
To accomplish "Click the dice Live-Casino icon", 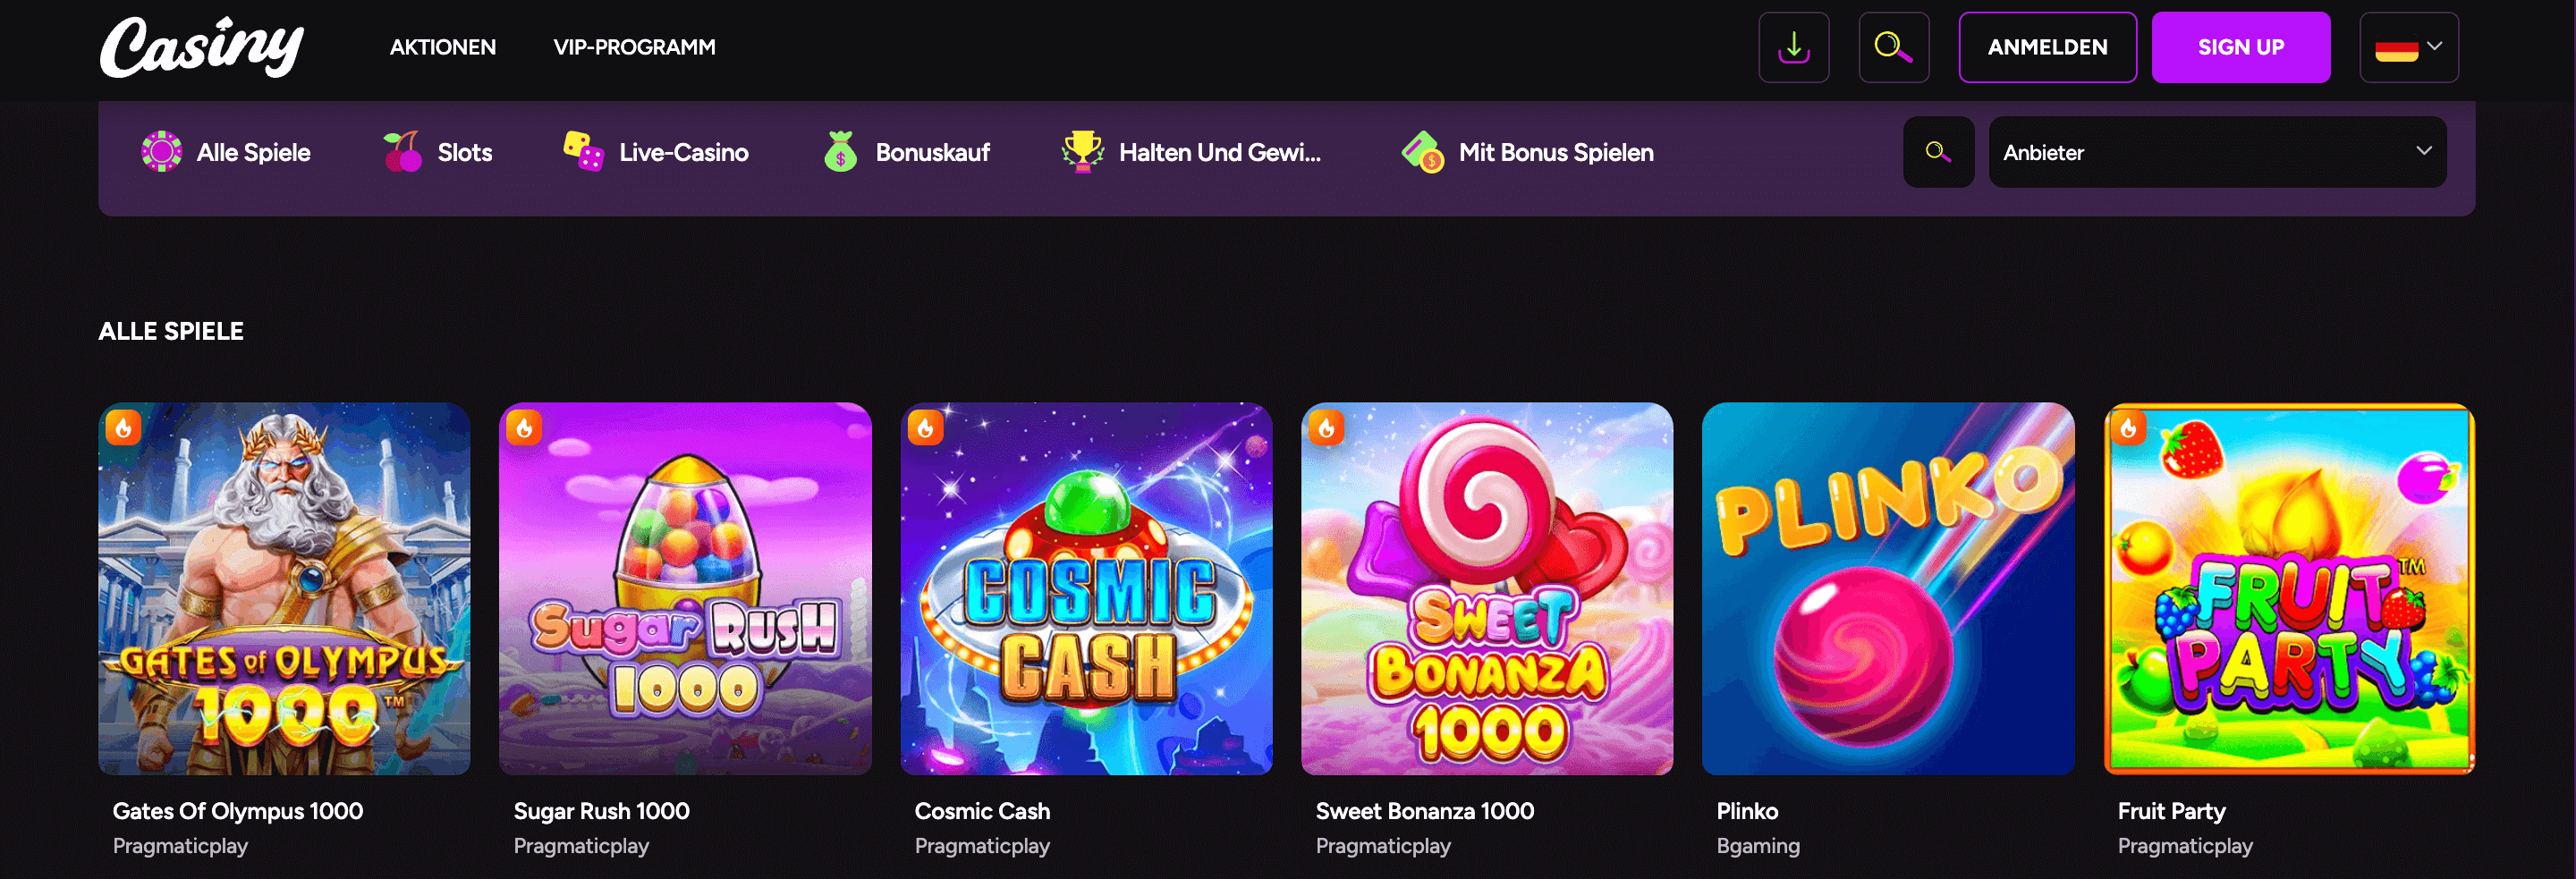I will [x=583, y=152].
